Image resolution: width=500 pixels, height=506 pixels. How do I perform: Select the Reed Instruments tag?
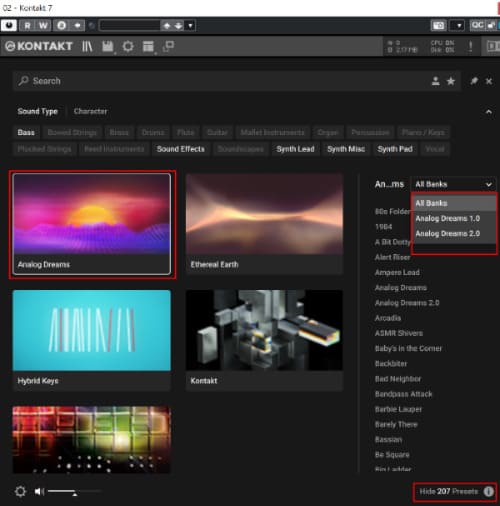(114, 149)
